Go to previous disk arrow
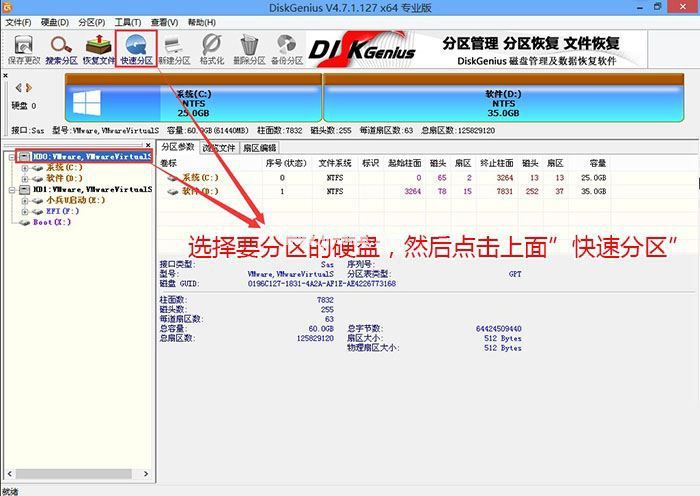Image resolution: width=700 pixels, height=496 pixels. 18,88
